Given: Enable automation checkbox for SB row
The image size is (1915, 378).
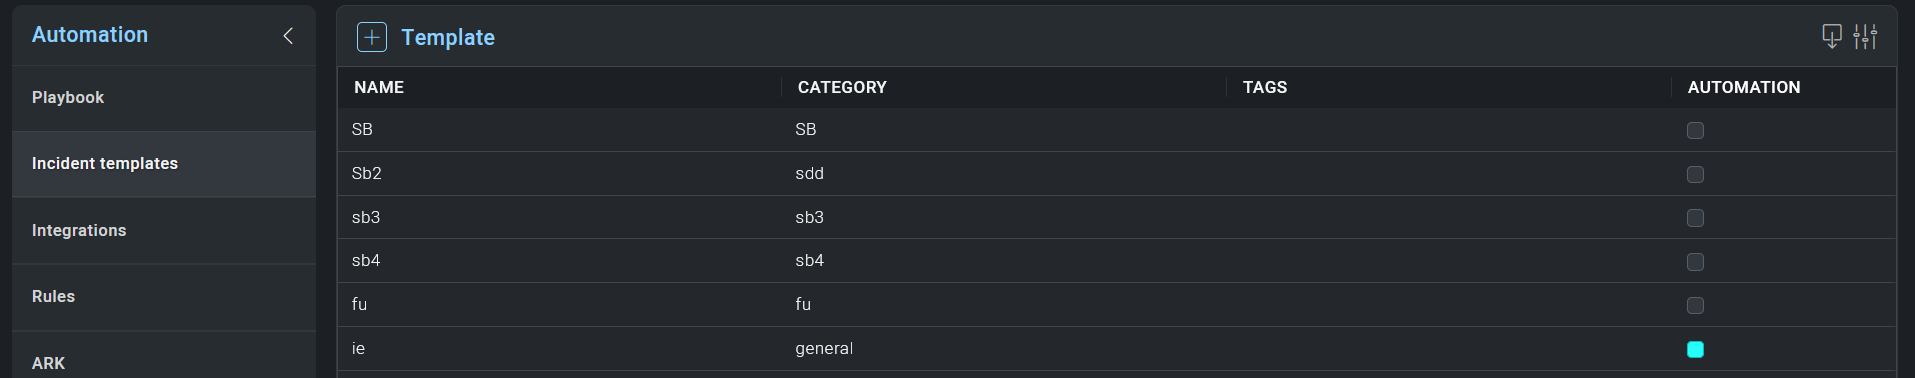Looking at the screenshot, I should pyautogui.click(x=1695, y=130).
